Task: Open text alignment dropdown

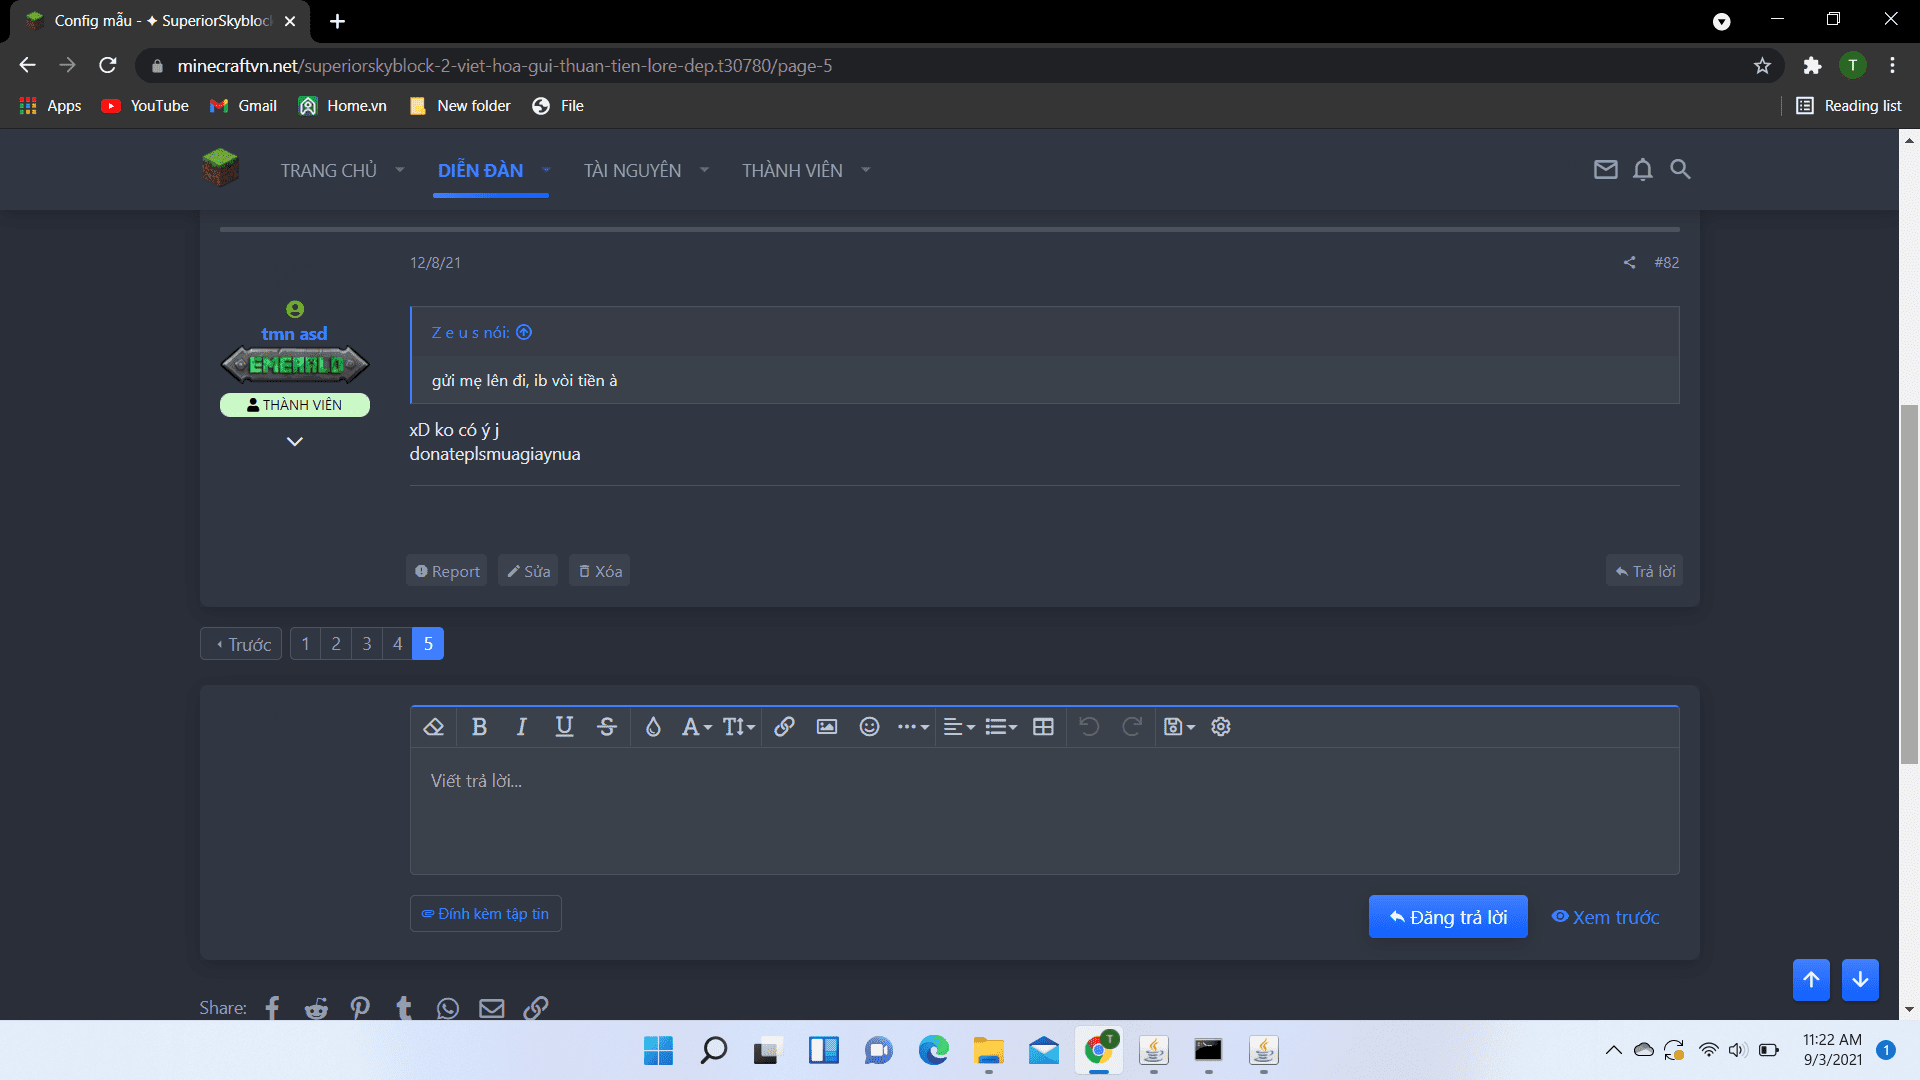Action: [959, 727]
